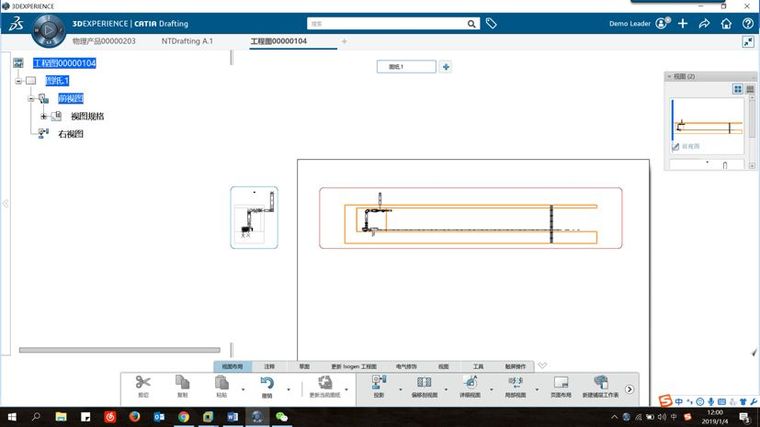Screen dimensions: 760x427
Task: Click the plus add icon in header
Action: click(682, 23)
